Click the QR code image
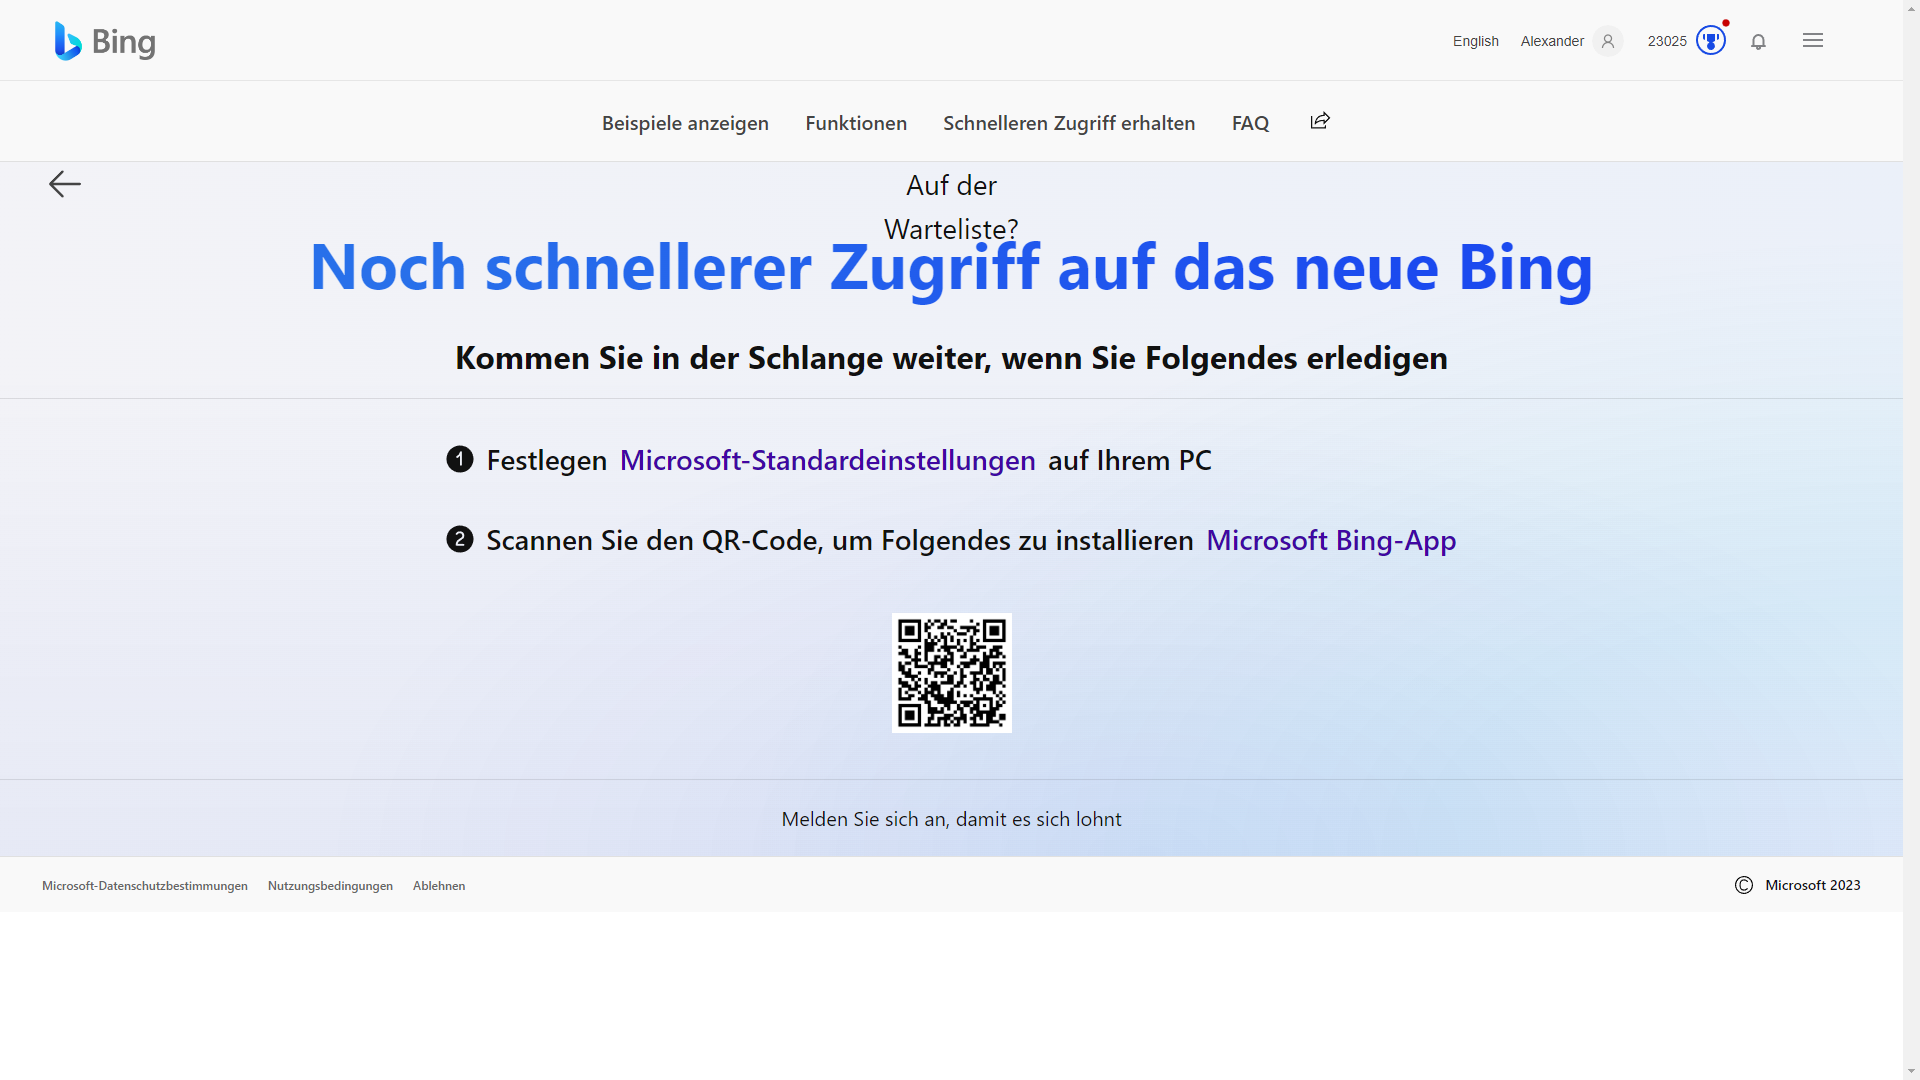The width and height of the screenshot is (1920, 1080). [951, 672]
